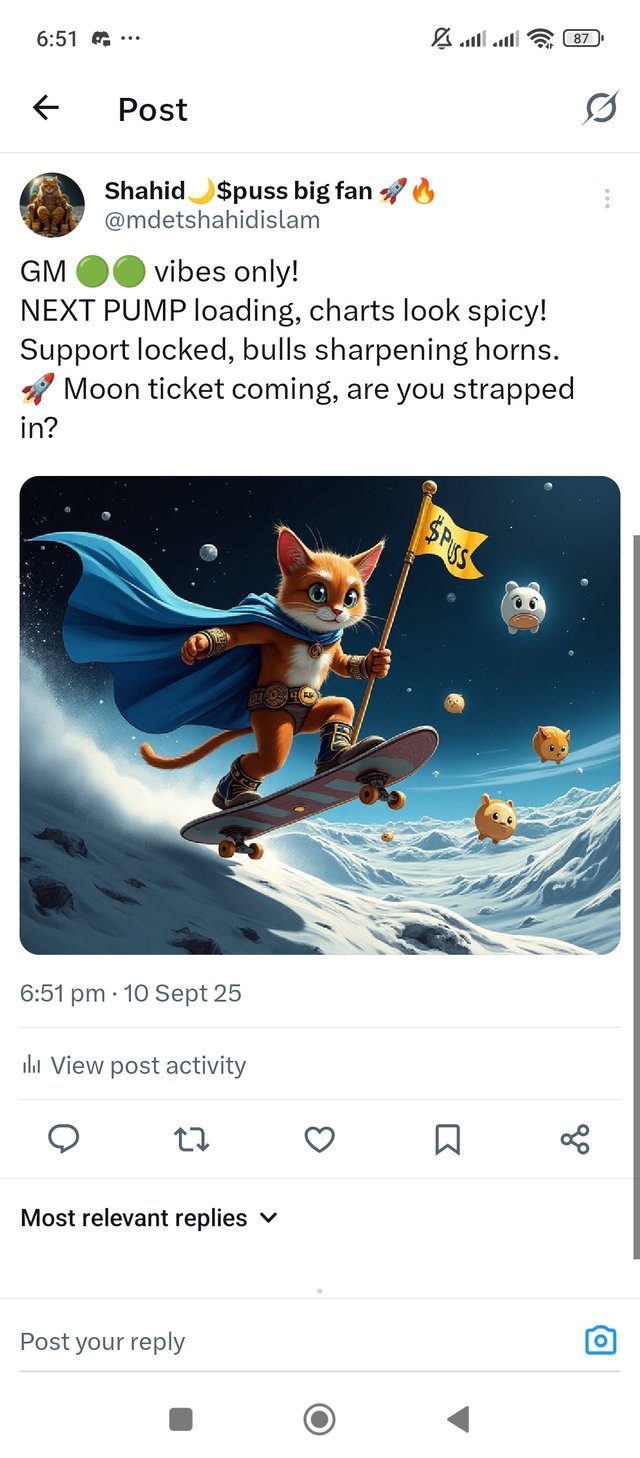The image size is (640, 1458).
Task: Tap the back arrow
Action: coord(46,108)
